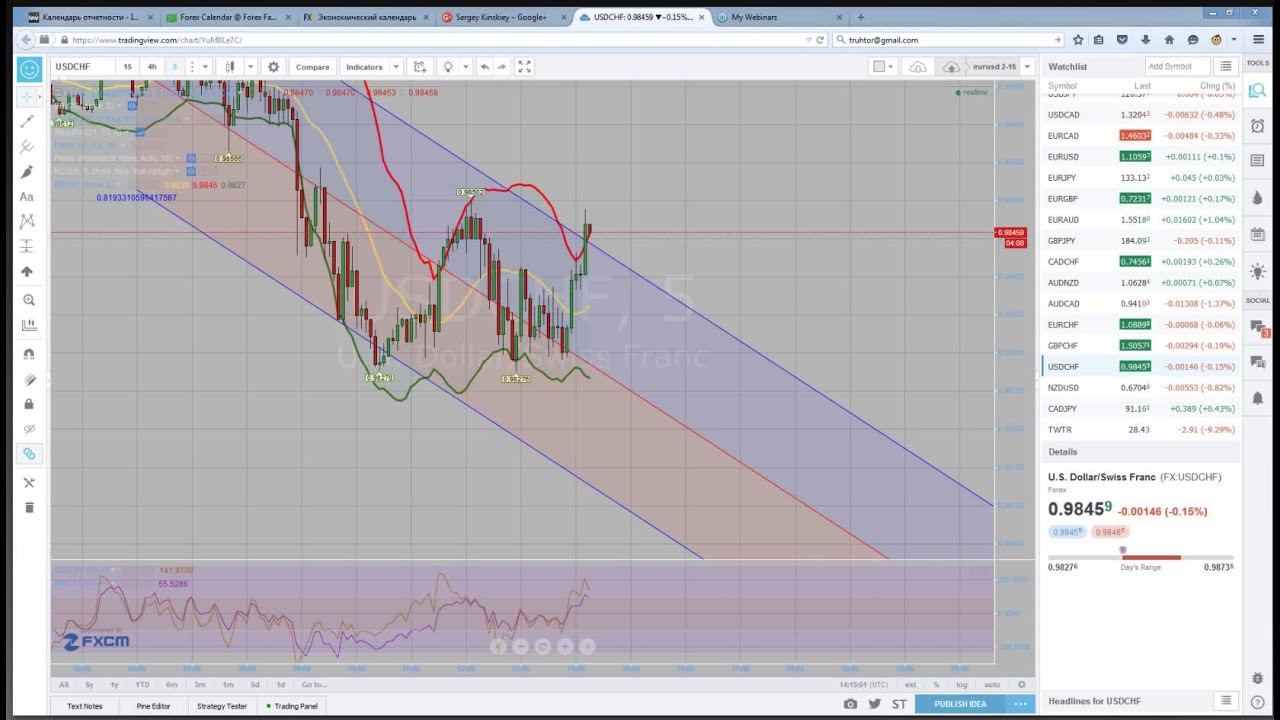Image resolution: width=1280 pixels, height=720 pixels.
Task: Select the text annotation tool
Action: coord(28,197)
